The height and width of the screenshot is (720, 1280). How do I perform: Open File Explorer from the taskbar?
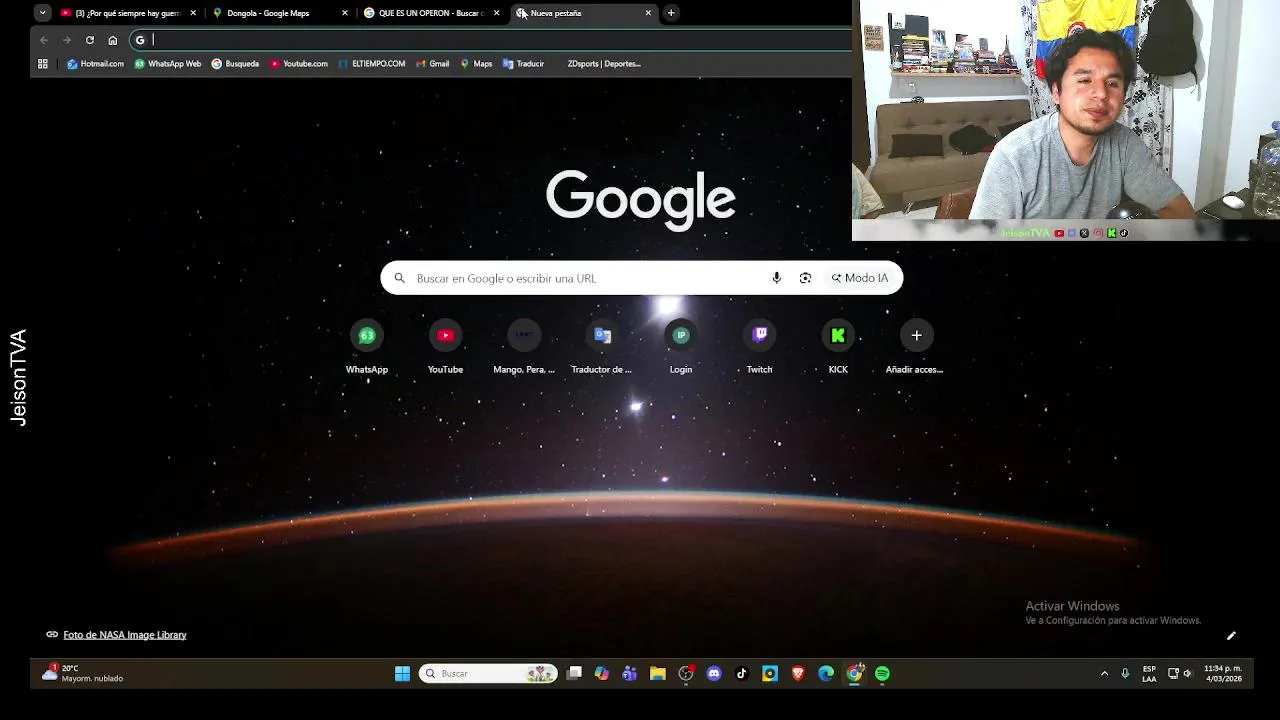click(x=658, y=673)
